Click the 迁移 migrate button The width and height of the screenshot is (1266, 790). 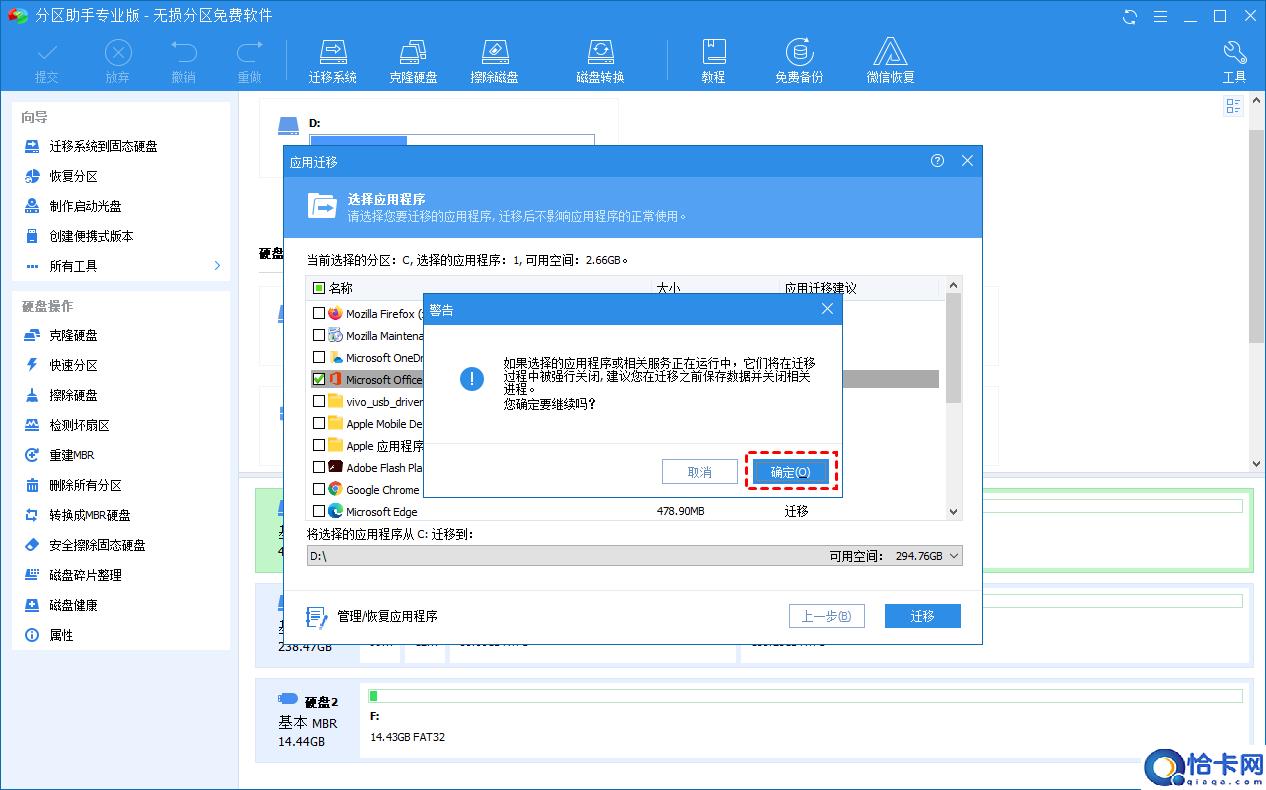pos(922,616)
